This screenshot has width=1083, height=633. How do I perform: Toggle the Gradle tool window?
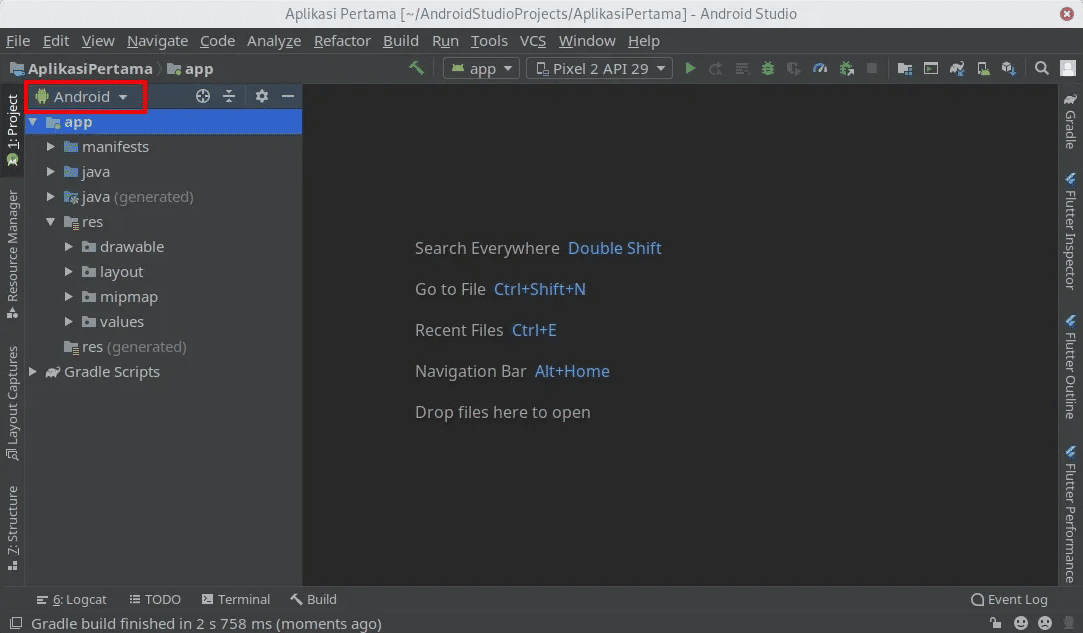[1070, 120]
